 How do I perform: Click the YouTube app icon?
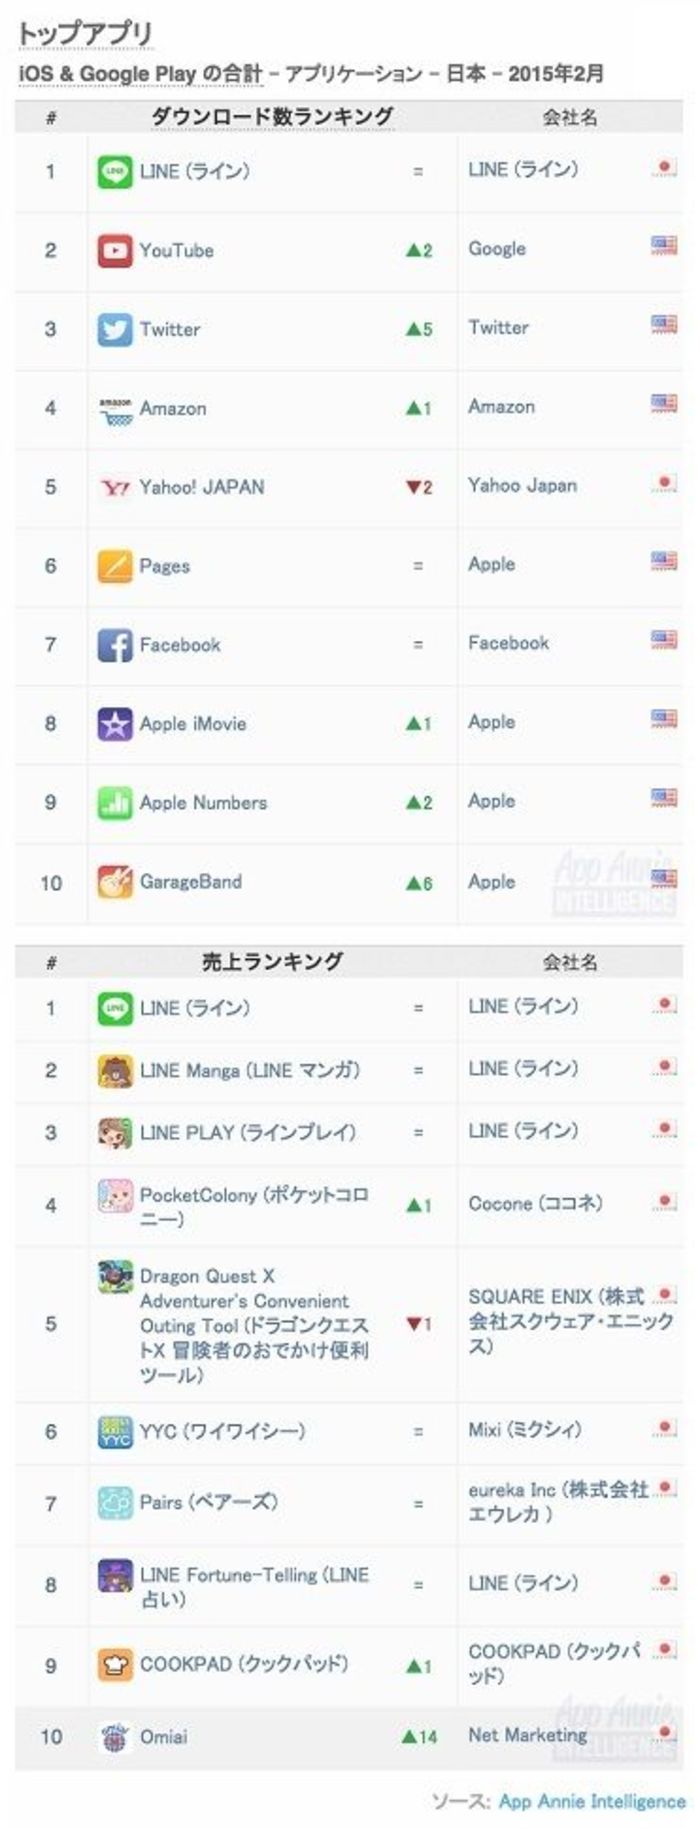(x=114, y=250)
